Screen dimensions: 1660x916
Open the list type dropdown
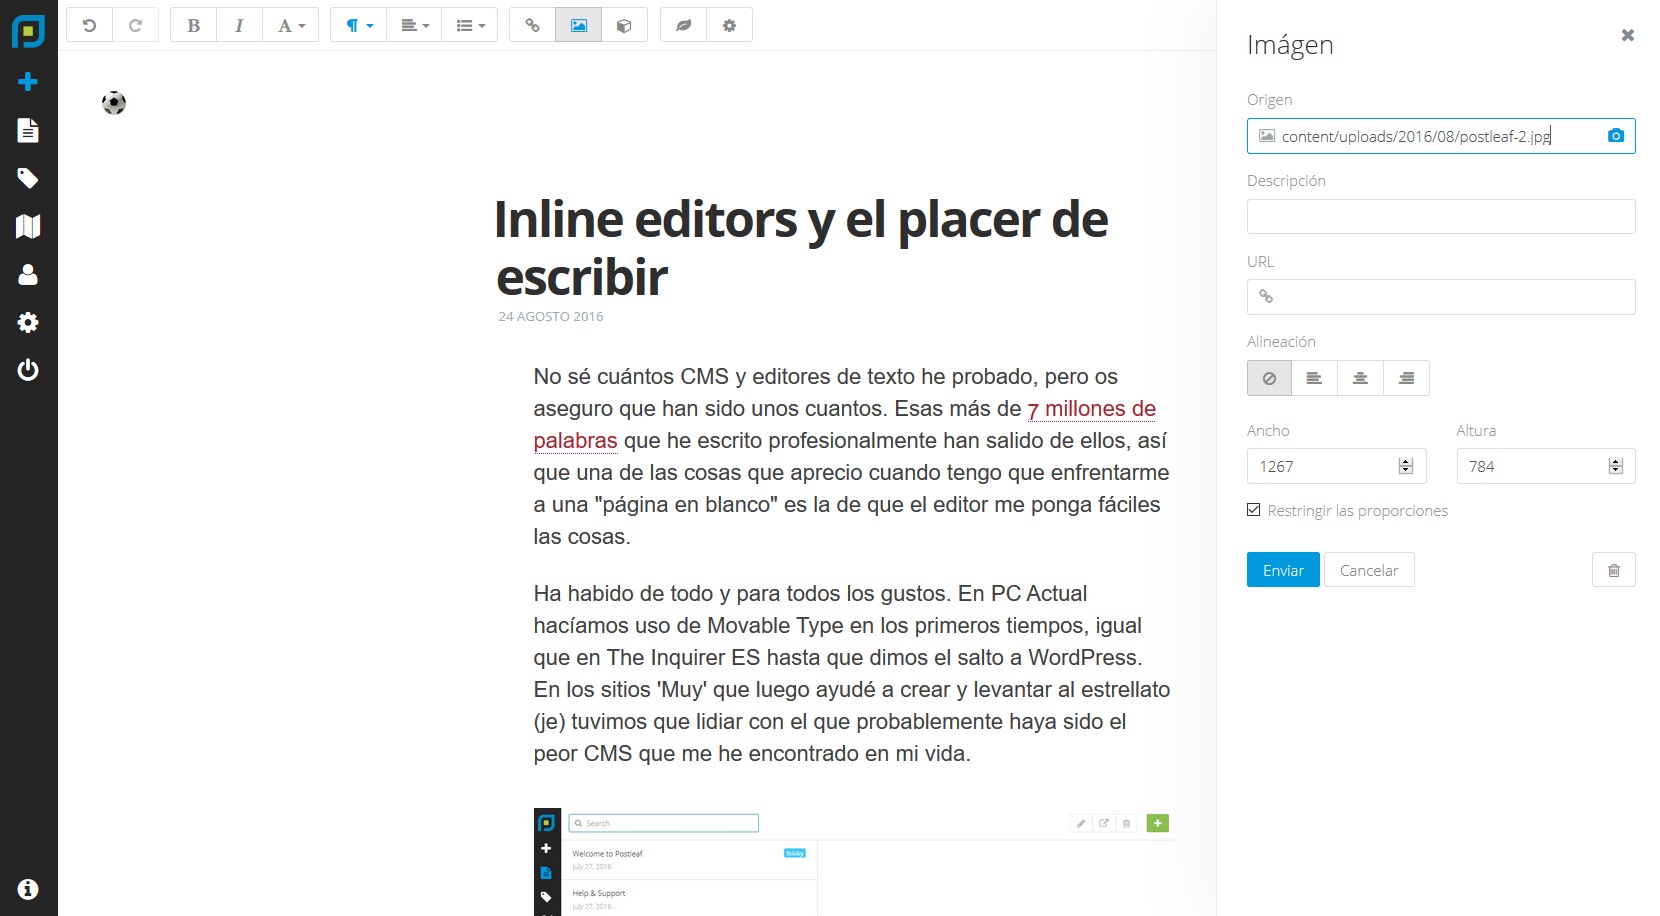(470, 25)
